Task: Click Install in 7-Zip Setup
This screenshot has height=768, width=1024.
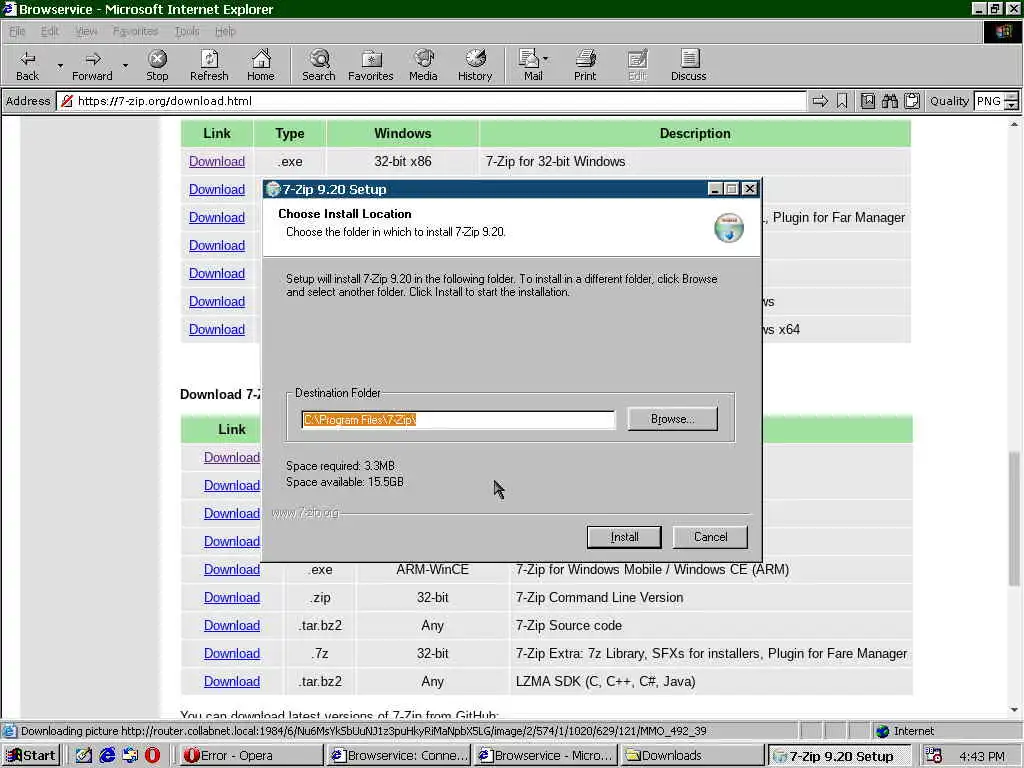Action: pyautogui.click(x=624, y=537)
